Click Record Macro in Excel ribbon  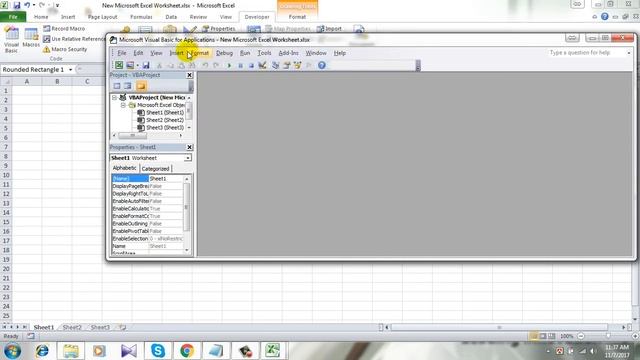click(64, 29)
